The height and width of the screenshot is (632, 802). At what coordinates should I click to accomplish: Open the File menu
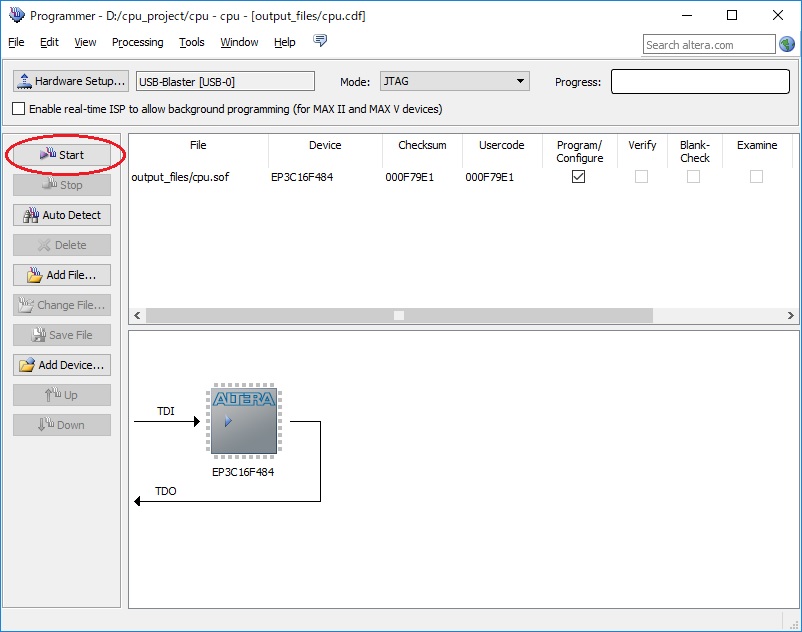(x=16, y=42)
